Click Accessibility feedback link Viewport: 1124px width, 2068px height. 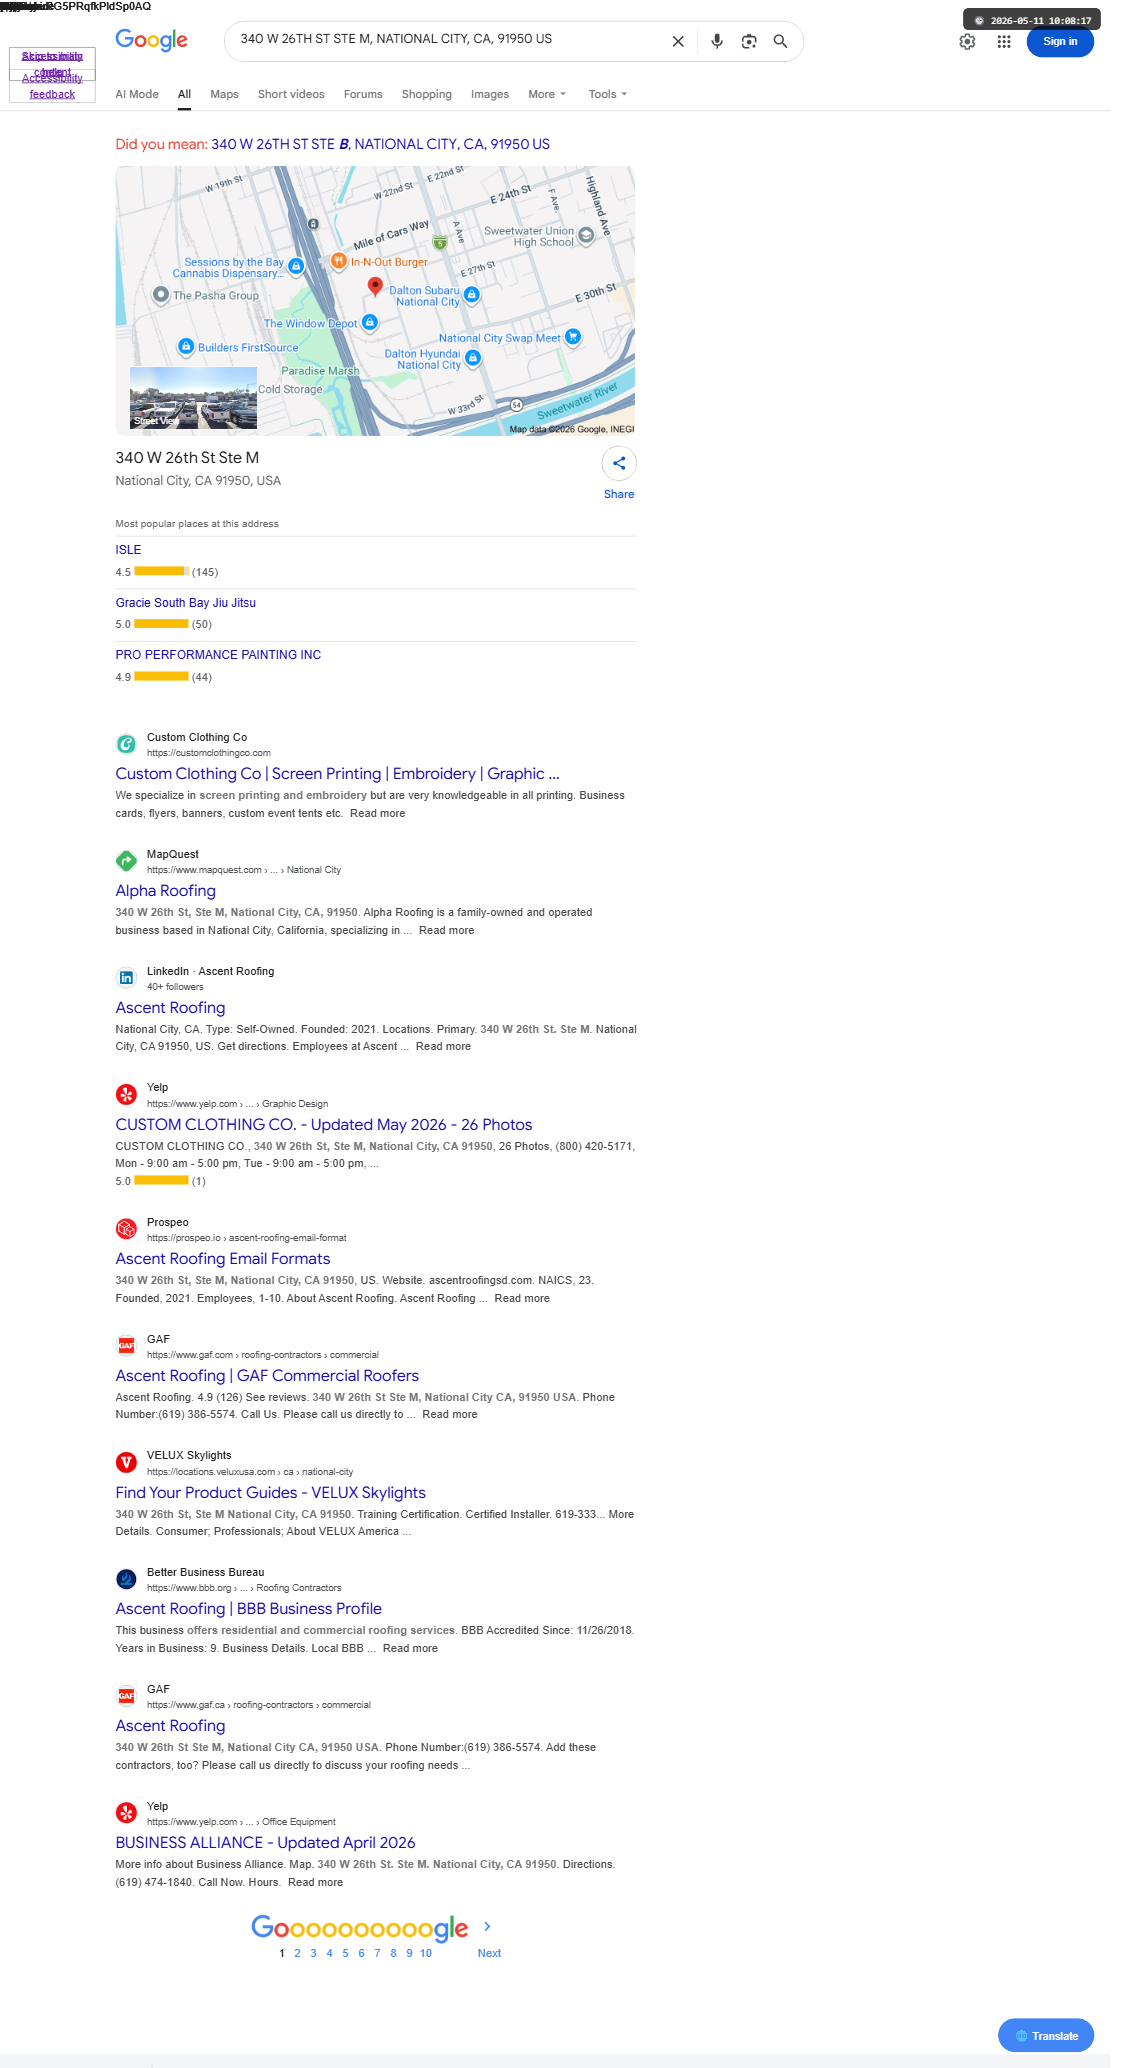(x=52, y=86)
